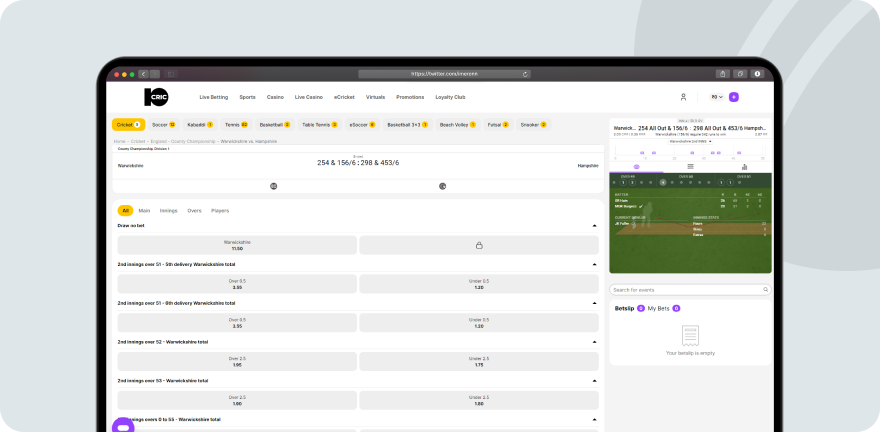
Task: Click the 10CRIC logo
Action: [x=156, y=97]
